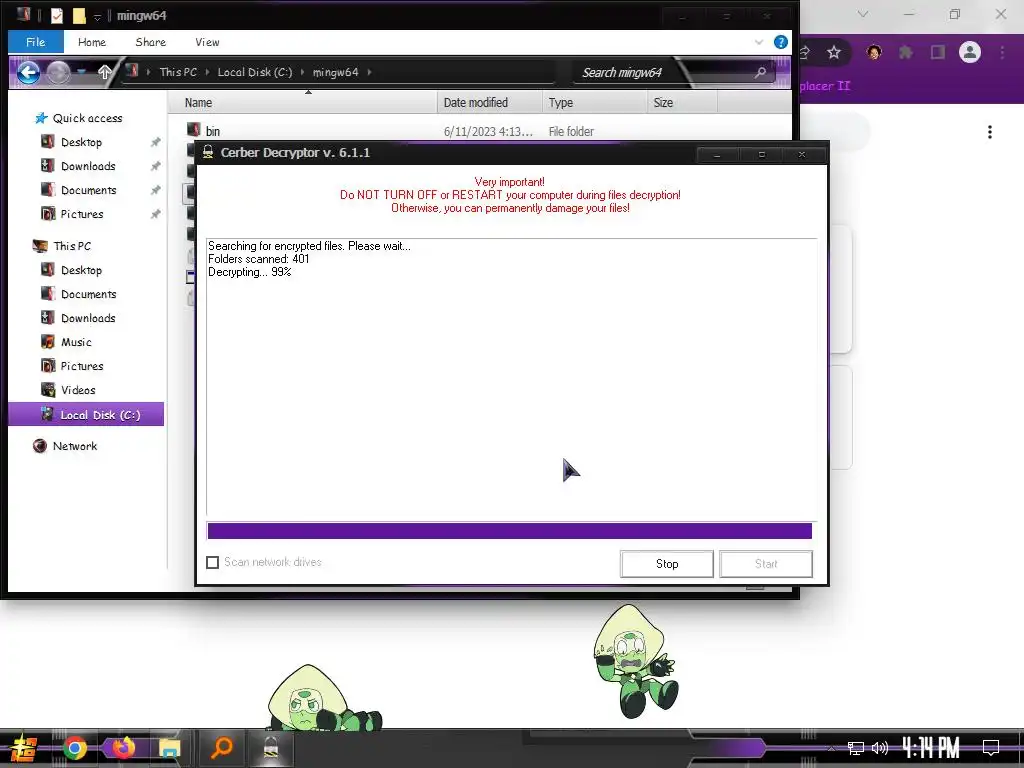Image resolution: width=1024 pixels, height=768 pixels.
Task: Click the search magnifier icon in Explorer
Action: [x=760, y=72]
